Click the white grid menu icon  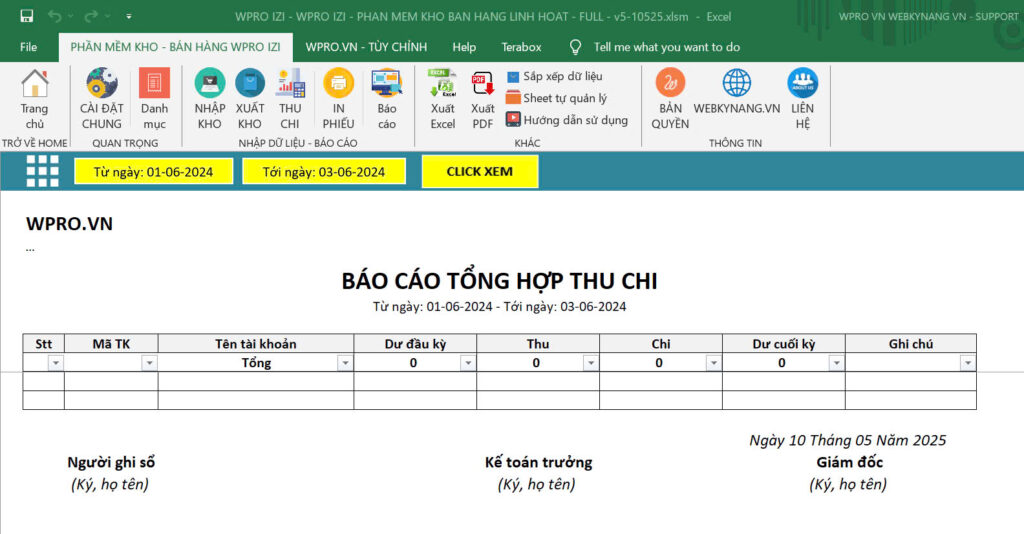pyautogui.click(x=43, y=171)
